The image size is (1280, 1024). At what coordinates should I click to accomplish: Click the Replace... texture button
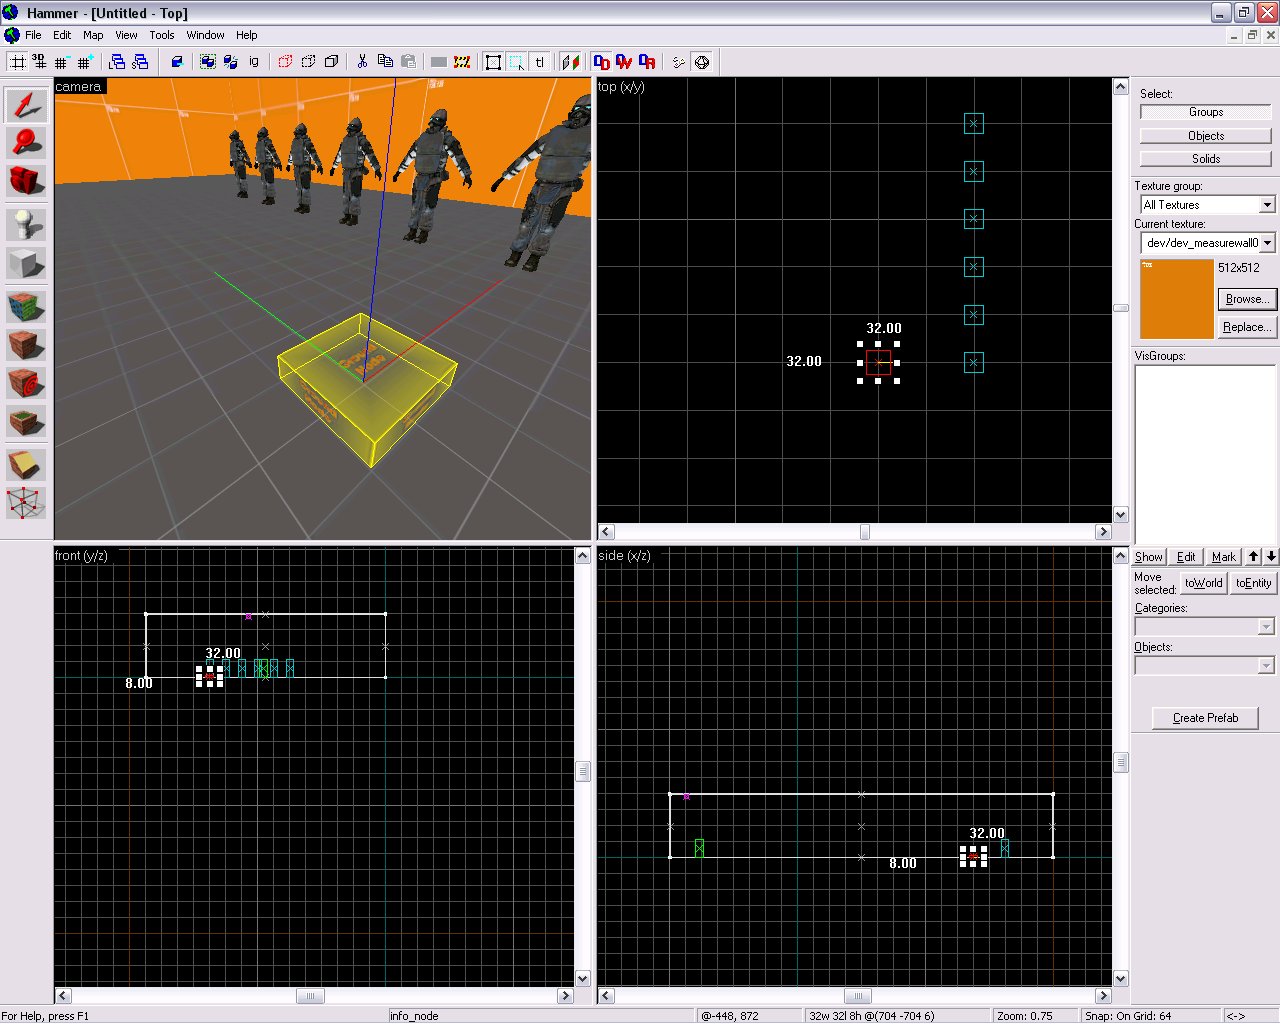pos(1247,327)
